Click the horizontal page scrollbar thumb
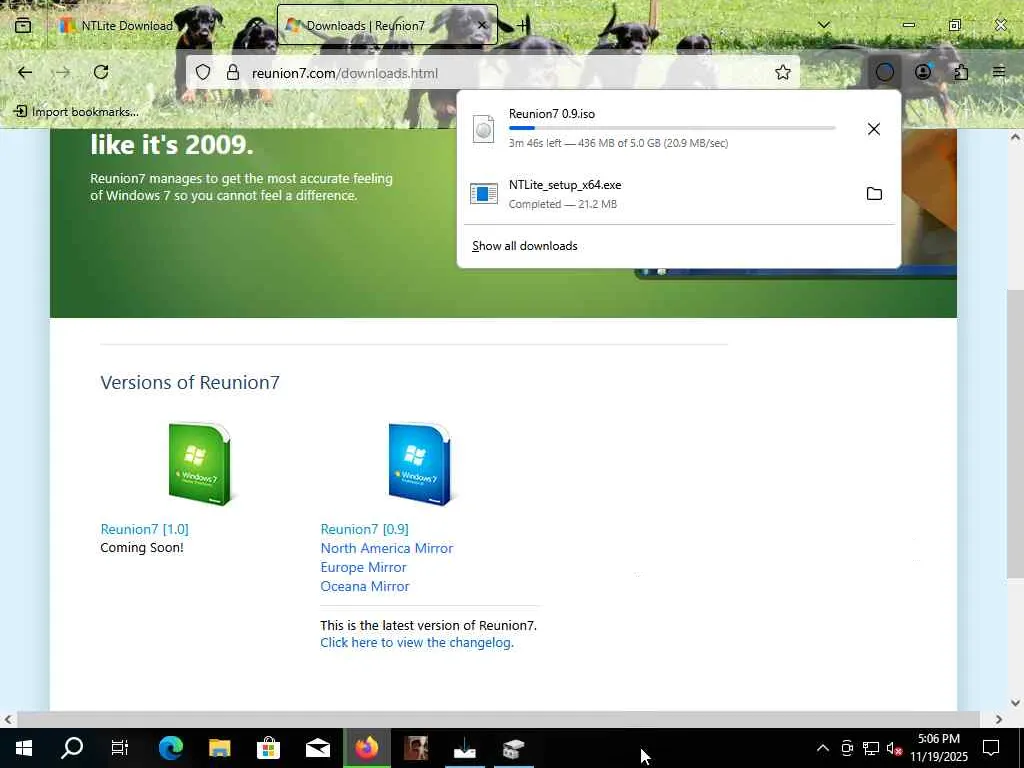Image resolution: width=1024 pixels, height=768 pixels. 498,719
